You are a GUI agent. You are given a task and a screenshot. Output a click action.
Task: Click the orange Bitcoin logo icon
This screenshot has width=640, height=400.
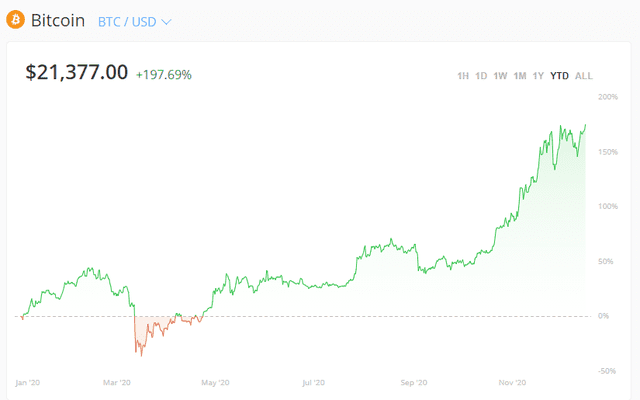tap(16, 20)
